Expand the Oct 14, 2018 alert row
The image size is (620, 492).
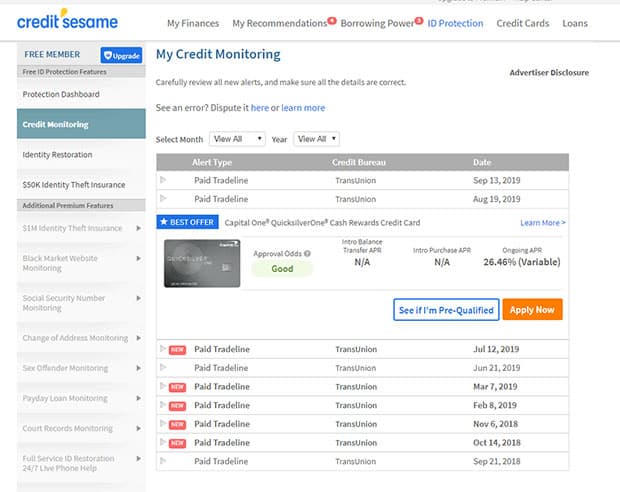tap(163, 442)
